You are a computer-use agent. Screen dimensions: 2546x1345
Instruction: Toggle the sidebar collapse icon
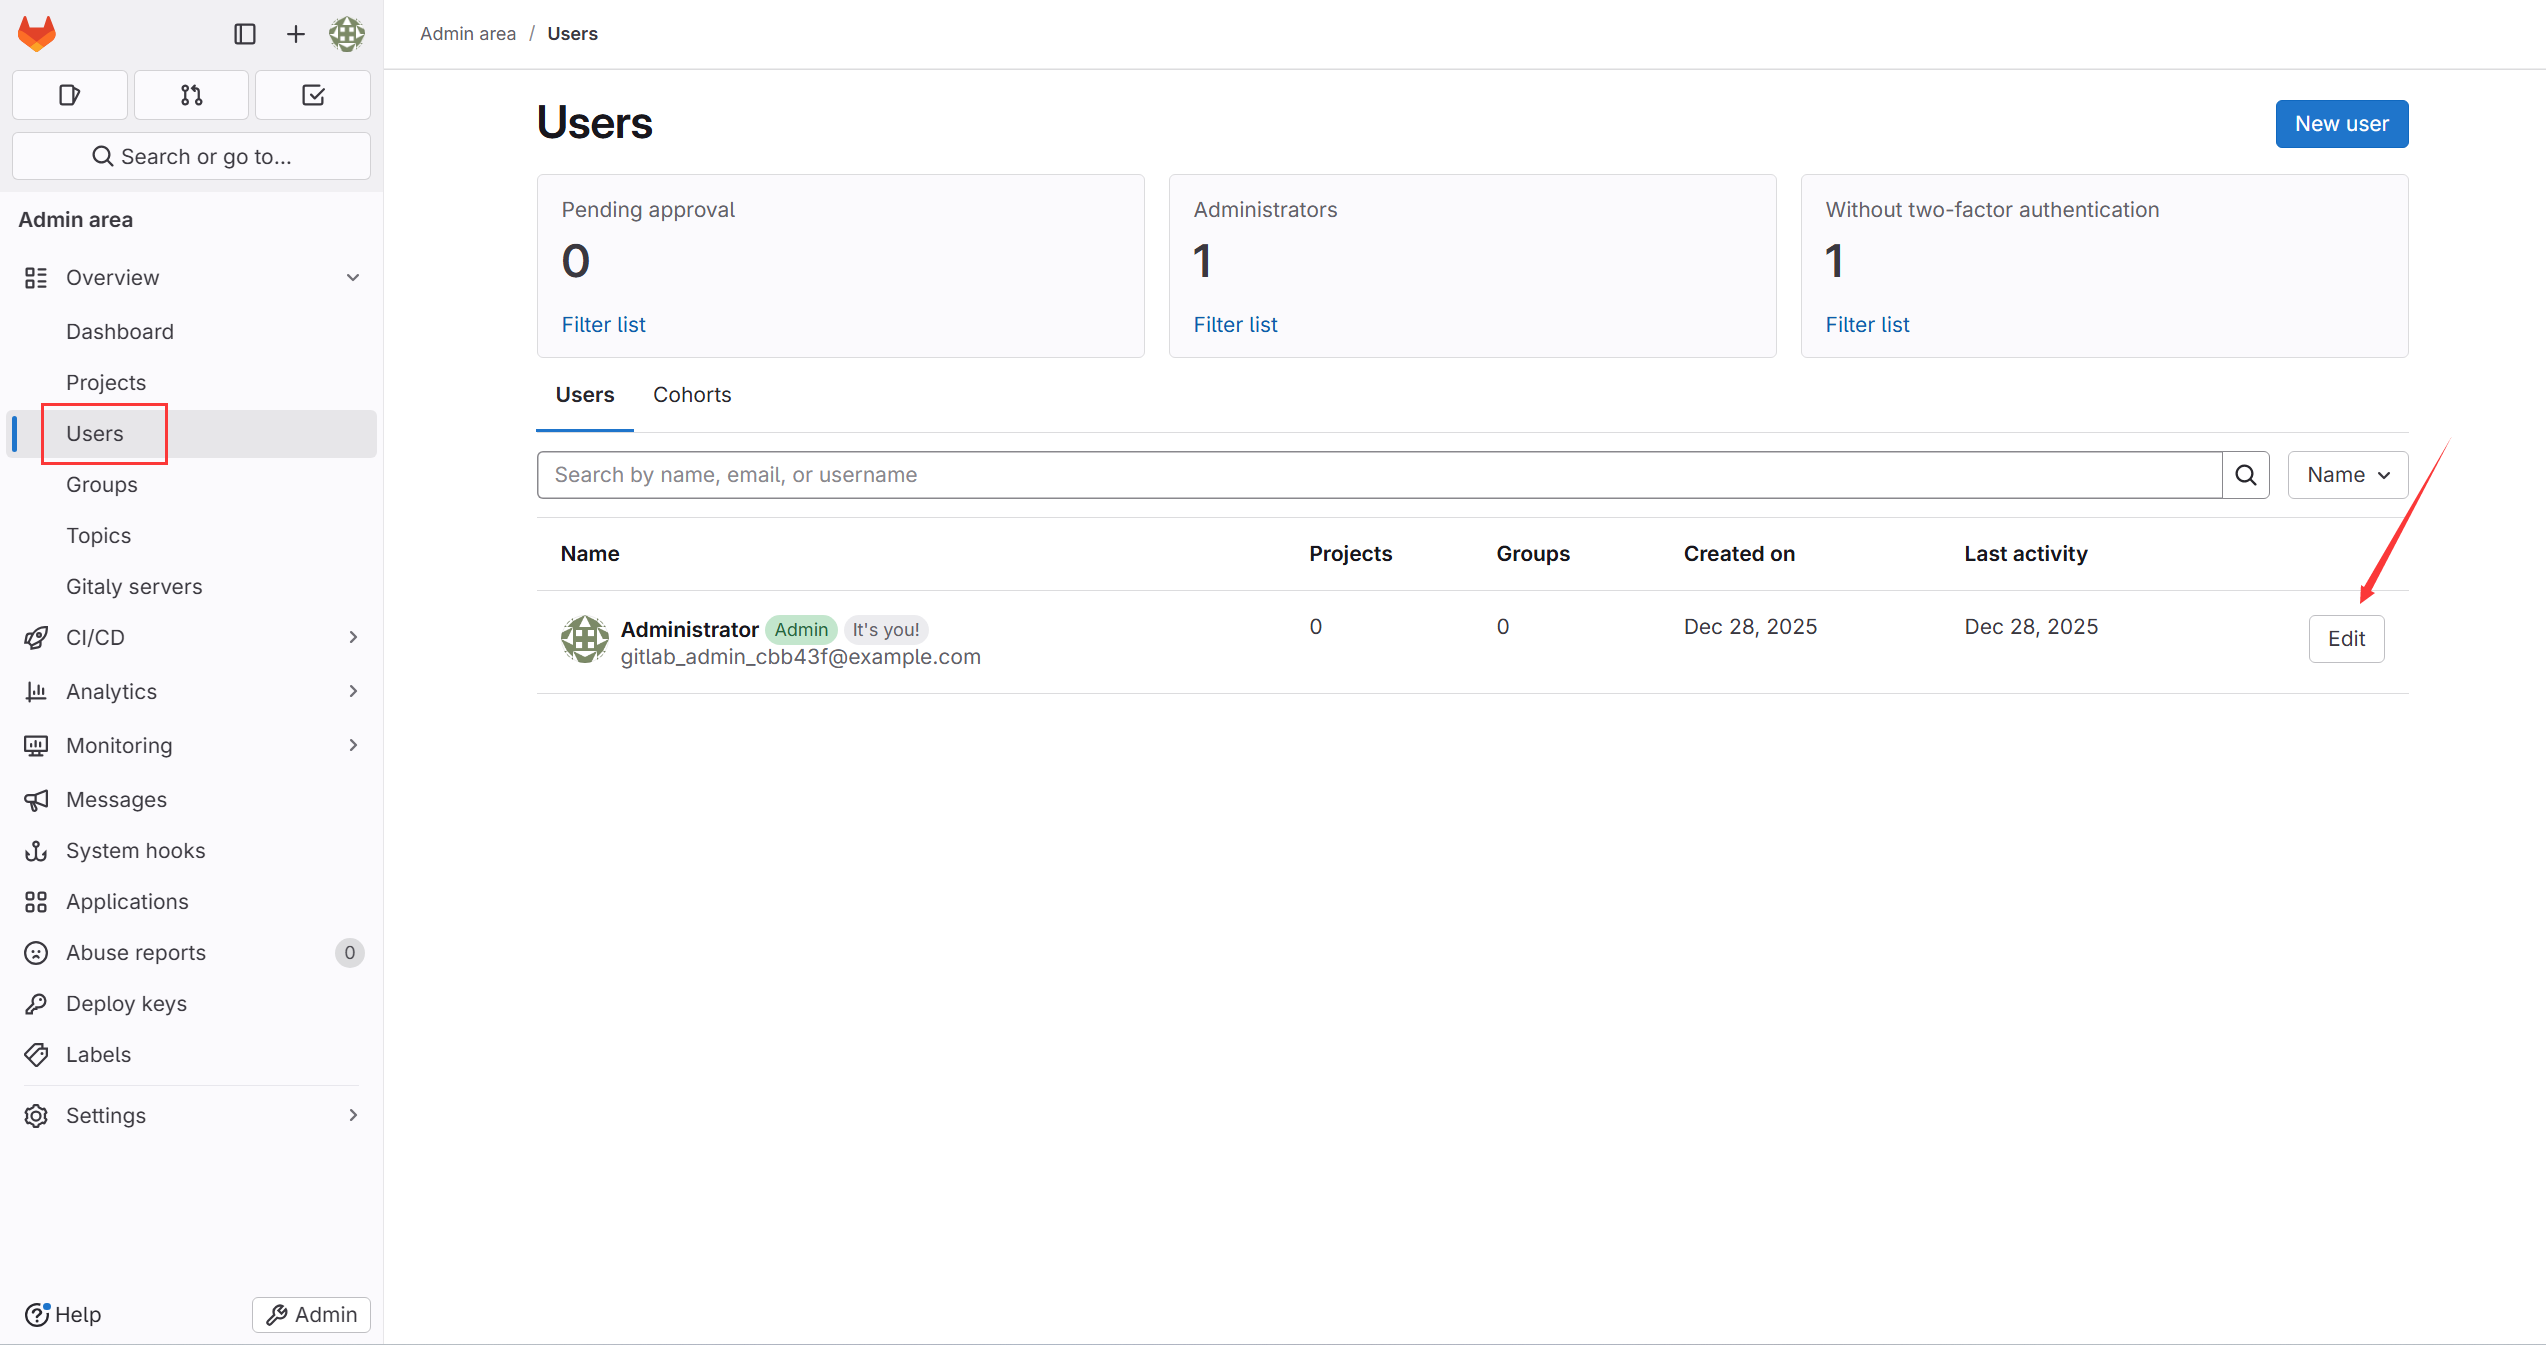(245, 34)
